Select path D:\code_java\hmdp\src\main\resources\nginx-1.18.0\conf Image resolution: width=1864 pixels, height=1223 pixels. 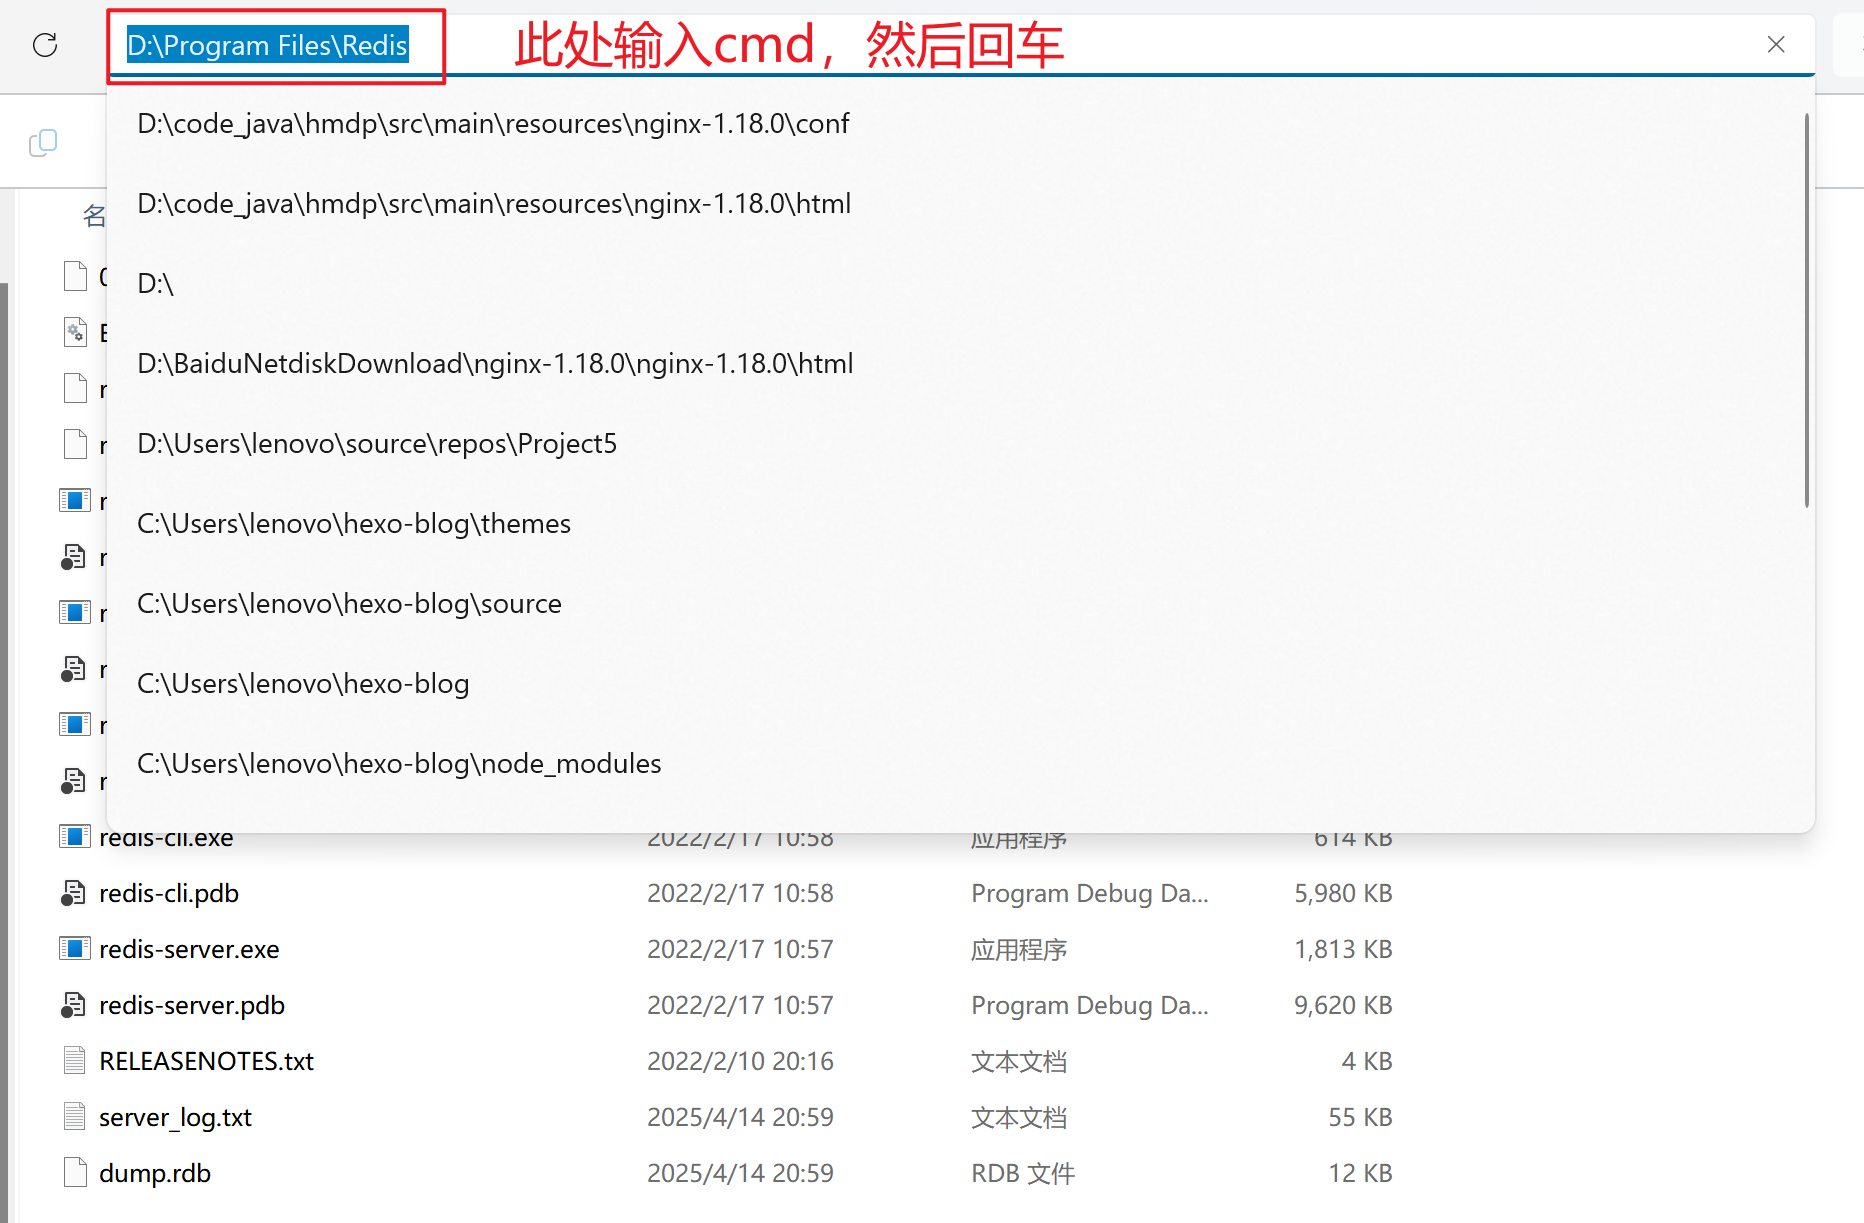(492, 123)
